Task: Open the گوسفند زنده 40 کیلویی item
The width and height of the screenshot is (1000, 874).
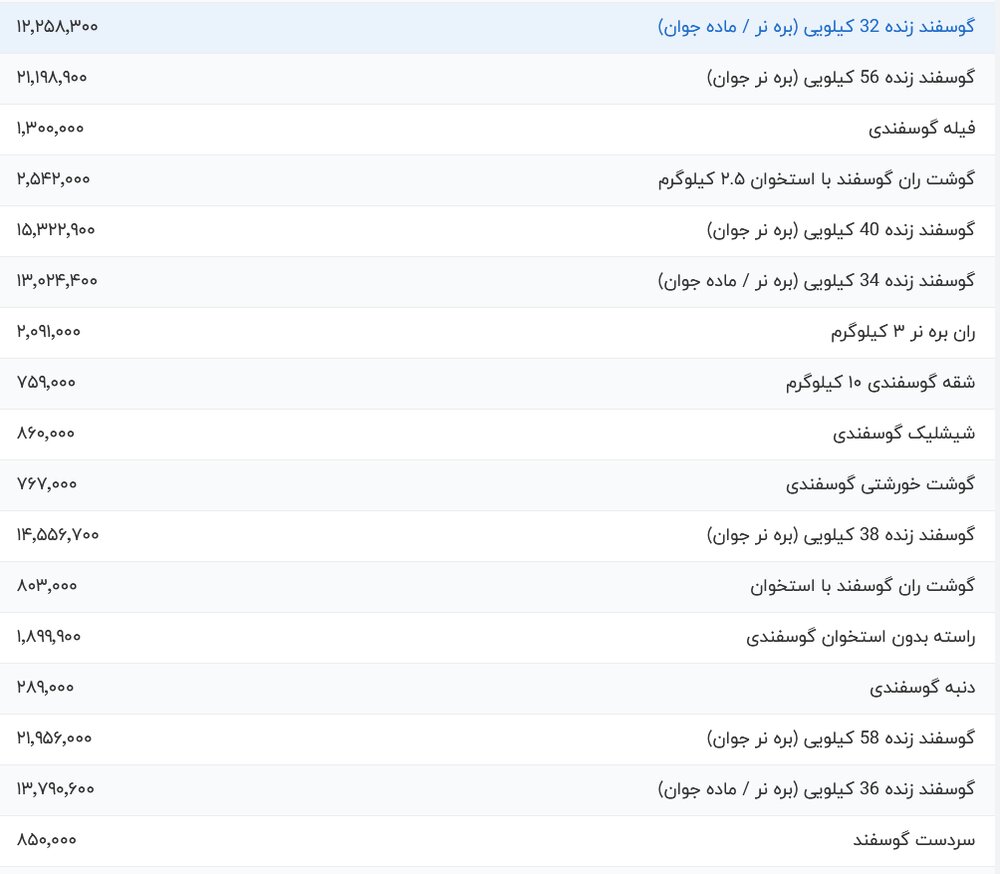Action: tap(840, 231)
